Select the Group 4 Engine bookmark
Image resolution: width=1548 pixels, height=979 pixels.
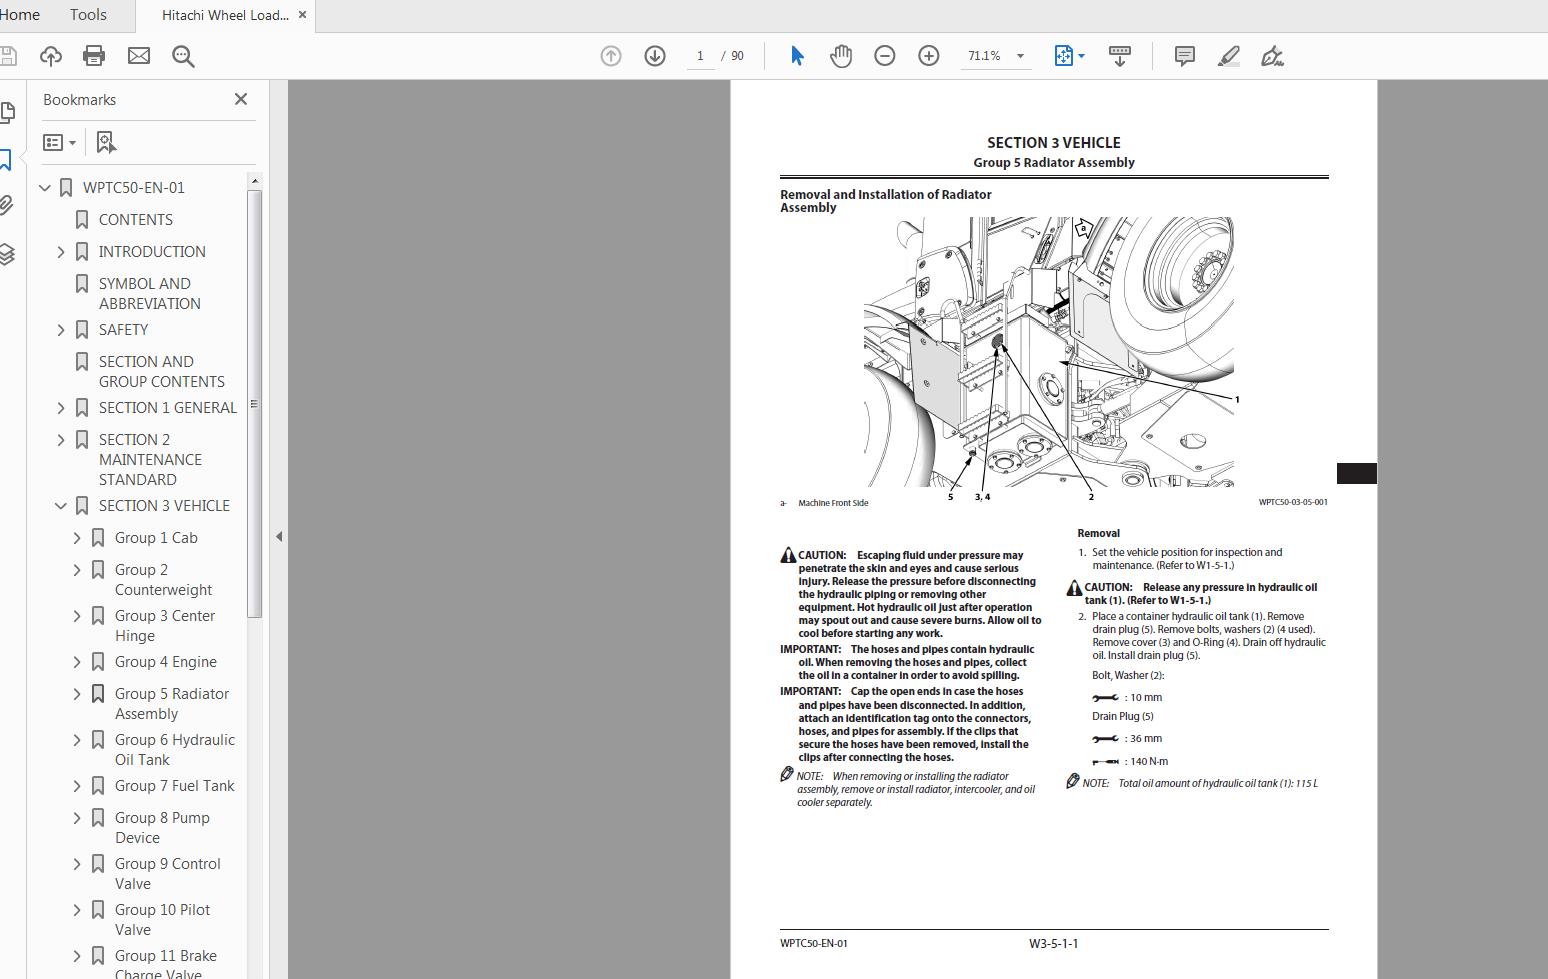coord(166,661)
